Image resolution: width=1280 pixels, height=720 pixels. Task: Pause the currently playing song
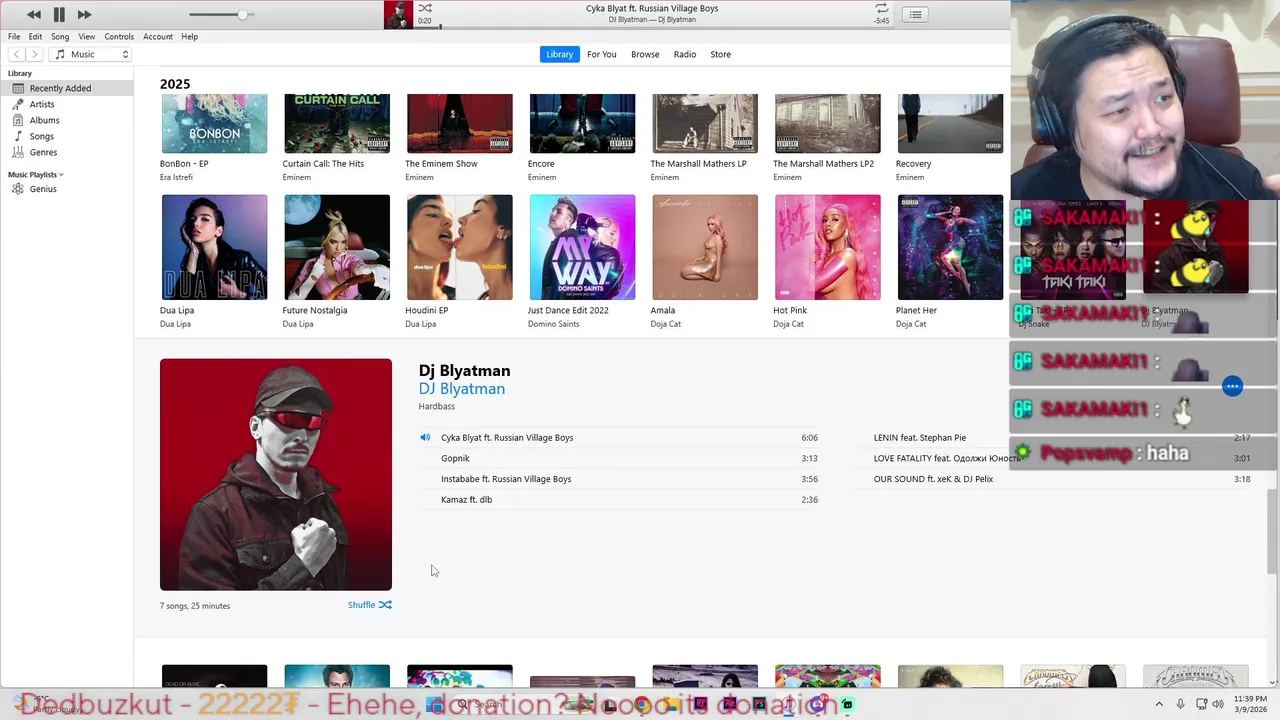pos(59,14)
